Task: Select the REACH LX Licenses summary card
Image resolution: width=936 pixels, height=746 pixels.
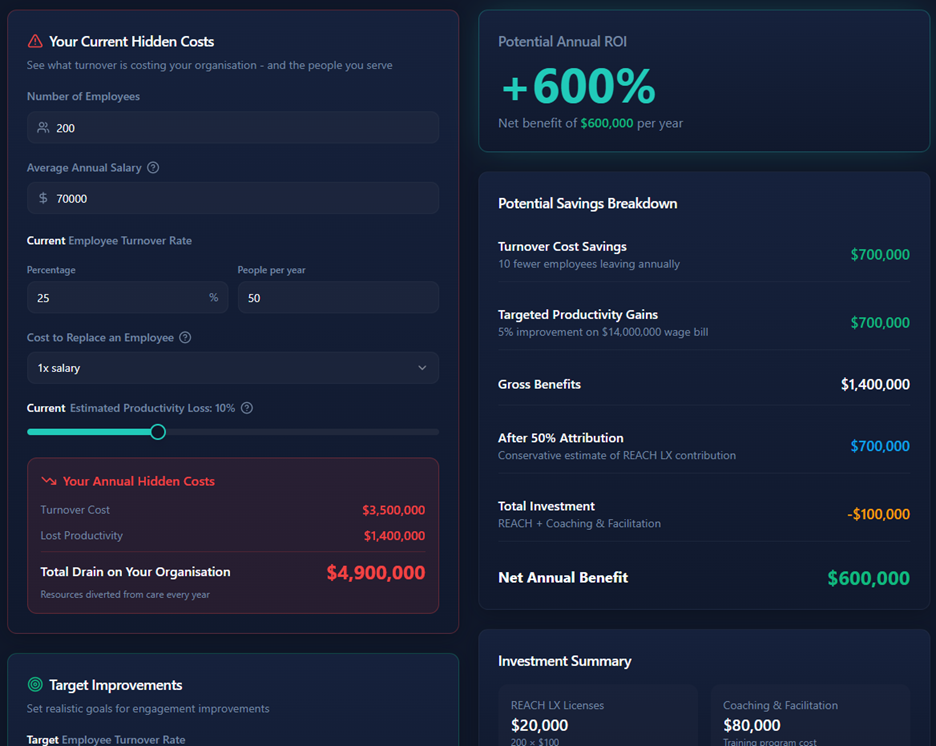Action: [597, 714]
